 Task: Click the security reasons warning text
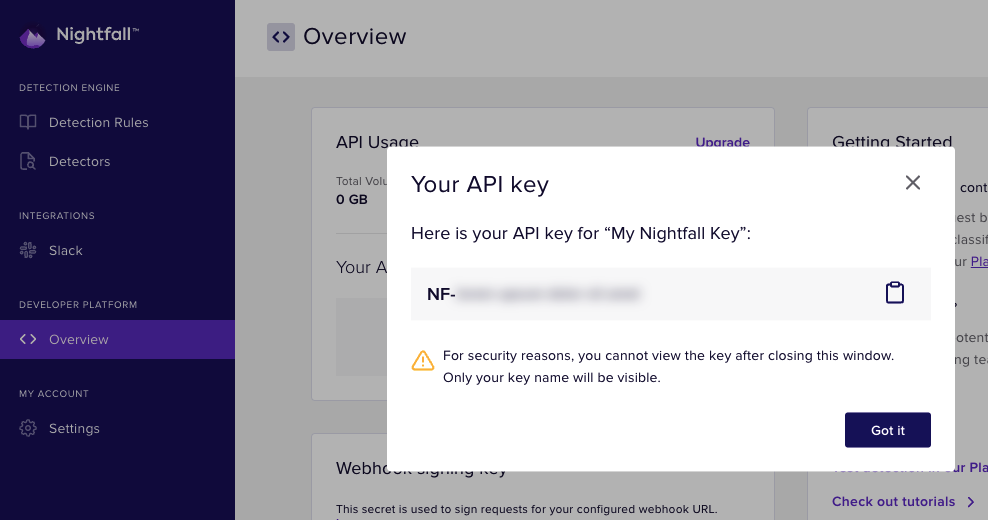point(669,366)
